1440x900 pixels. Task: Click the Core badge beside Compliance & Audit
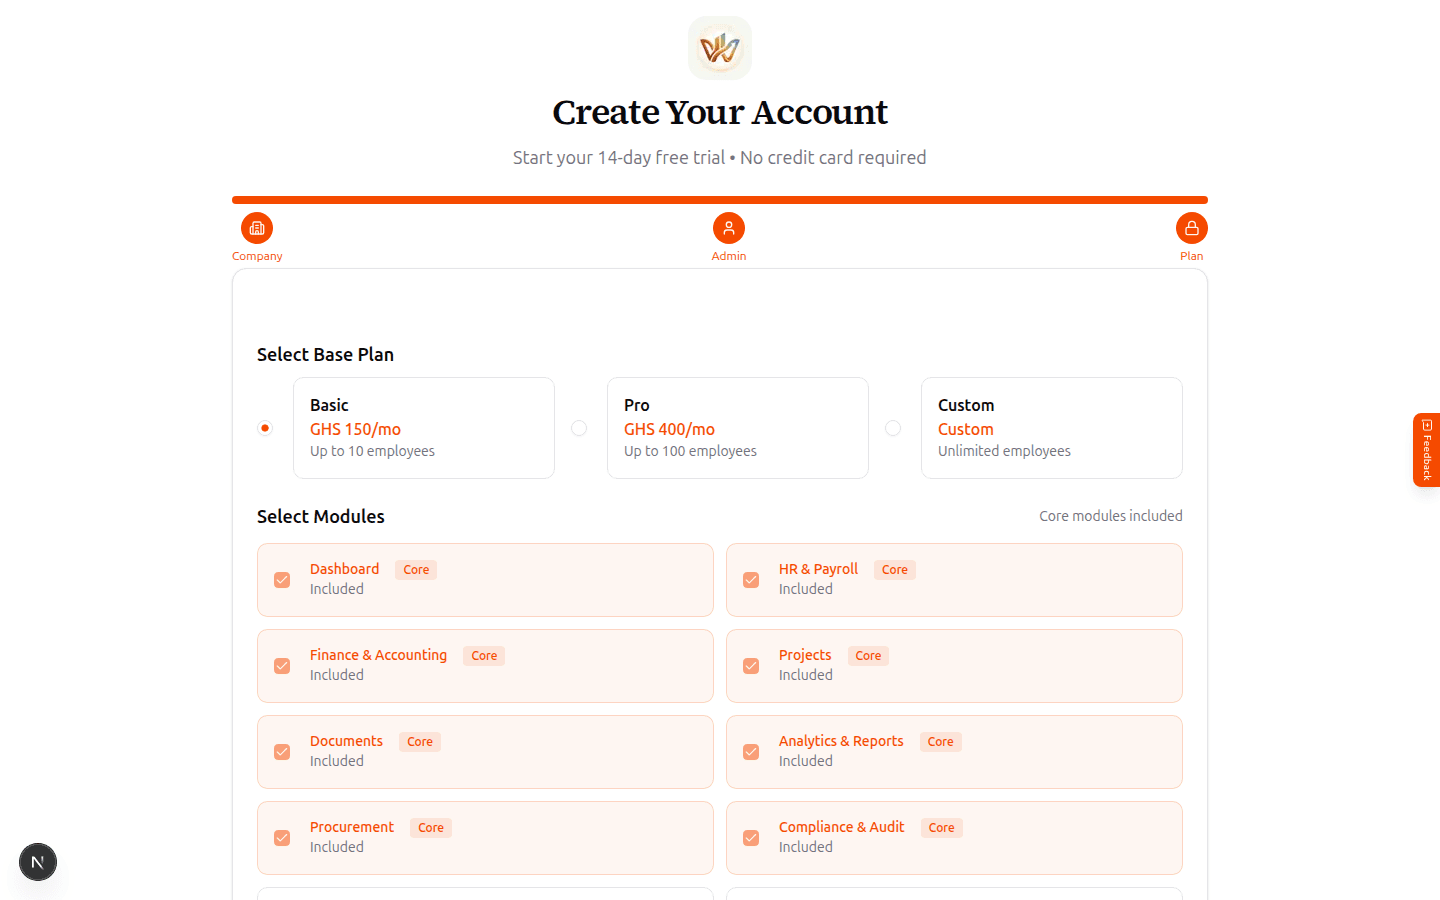click(941, 828)
